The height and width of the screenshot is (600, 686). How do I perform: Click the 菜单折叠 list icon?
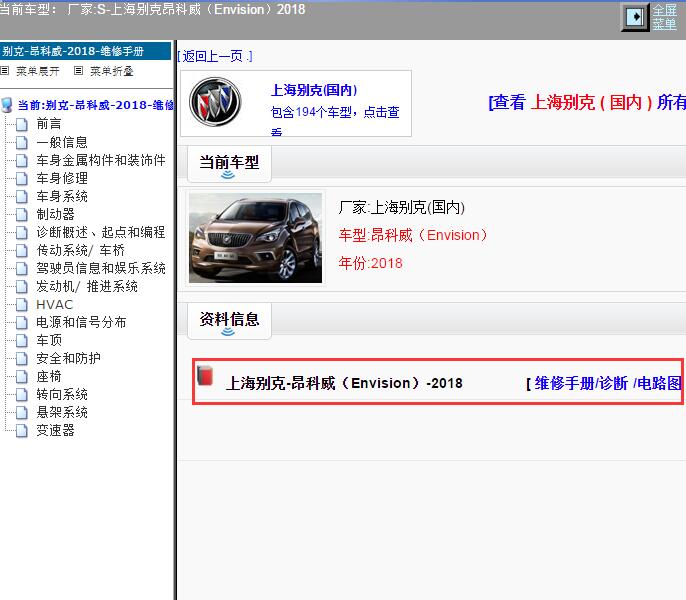(x=78, y=70)
